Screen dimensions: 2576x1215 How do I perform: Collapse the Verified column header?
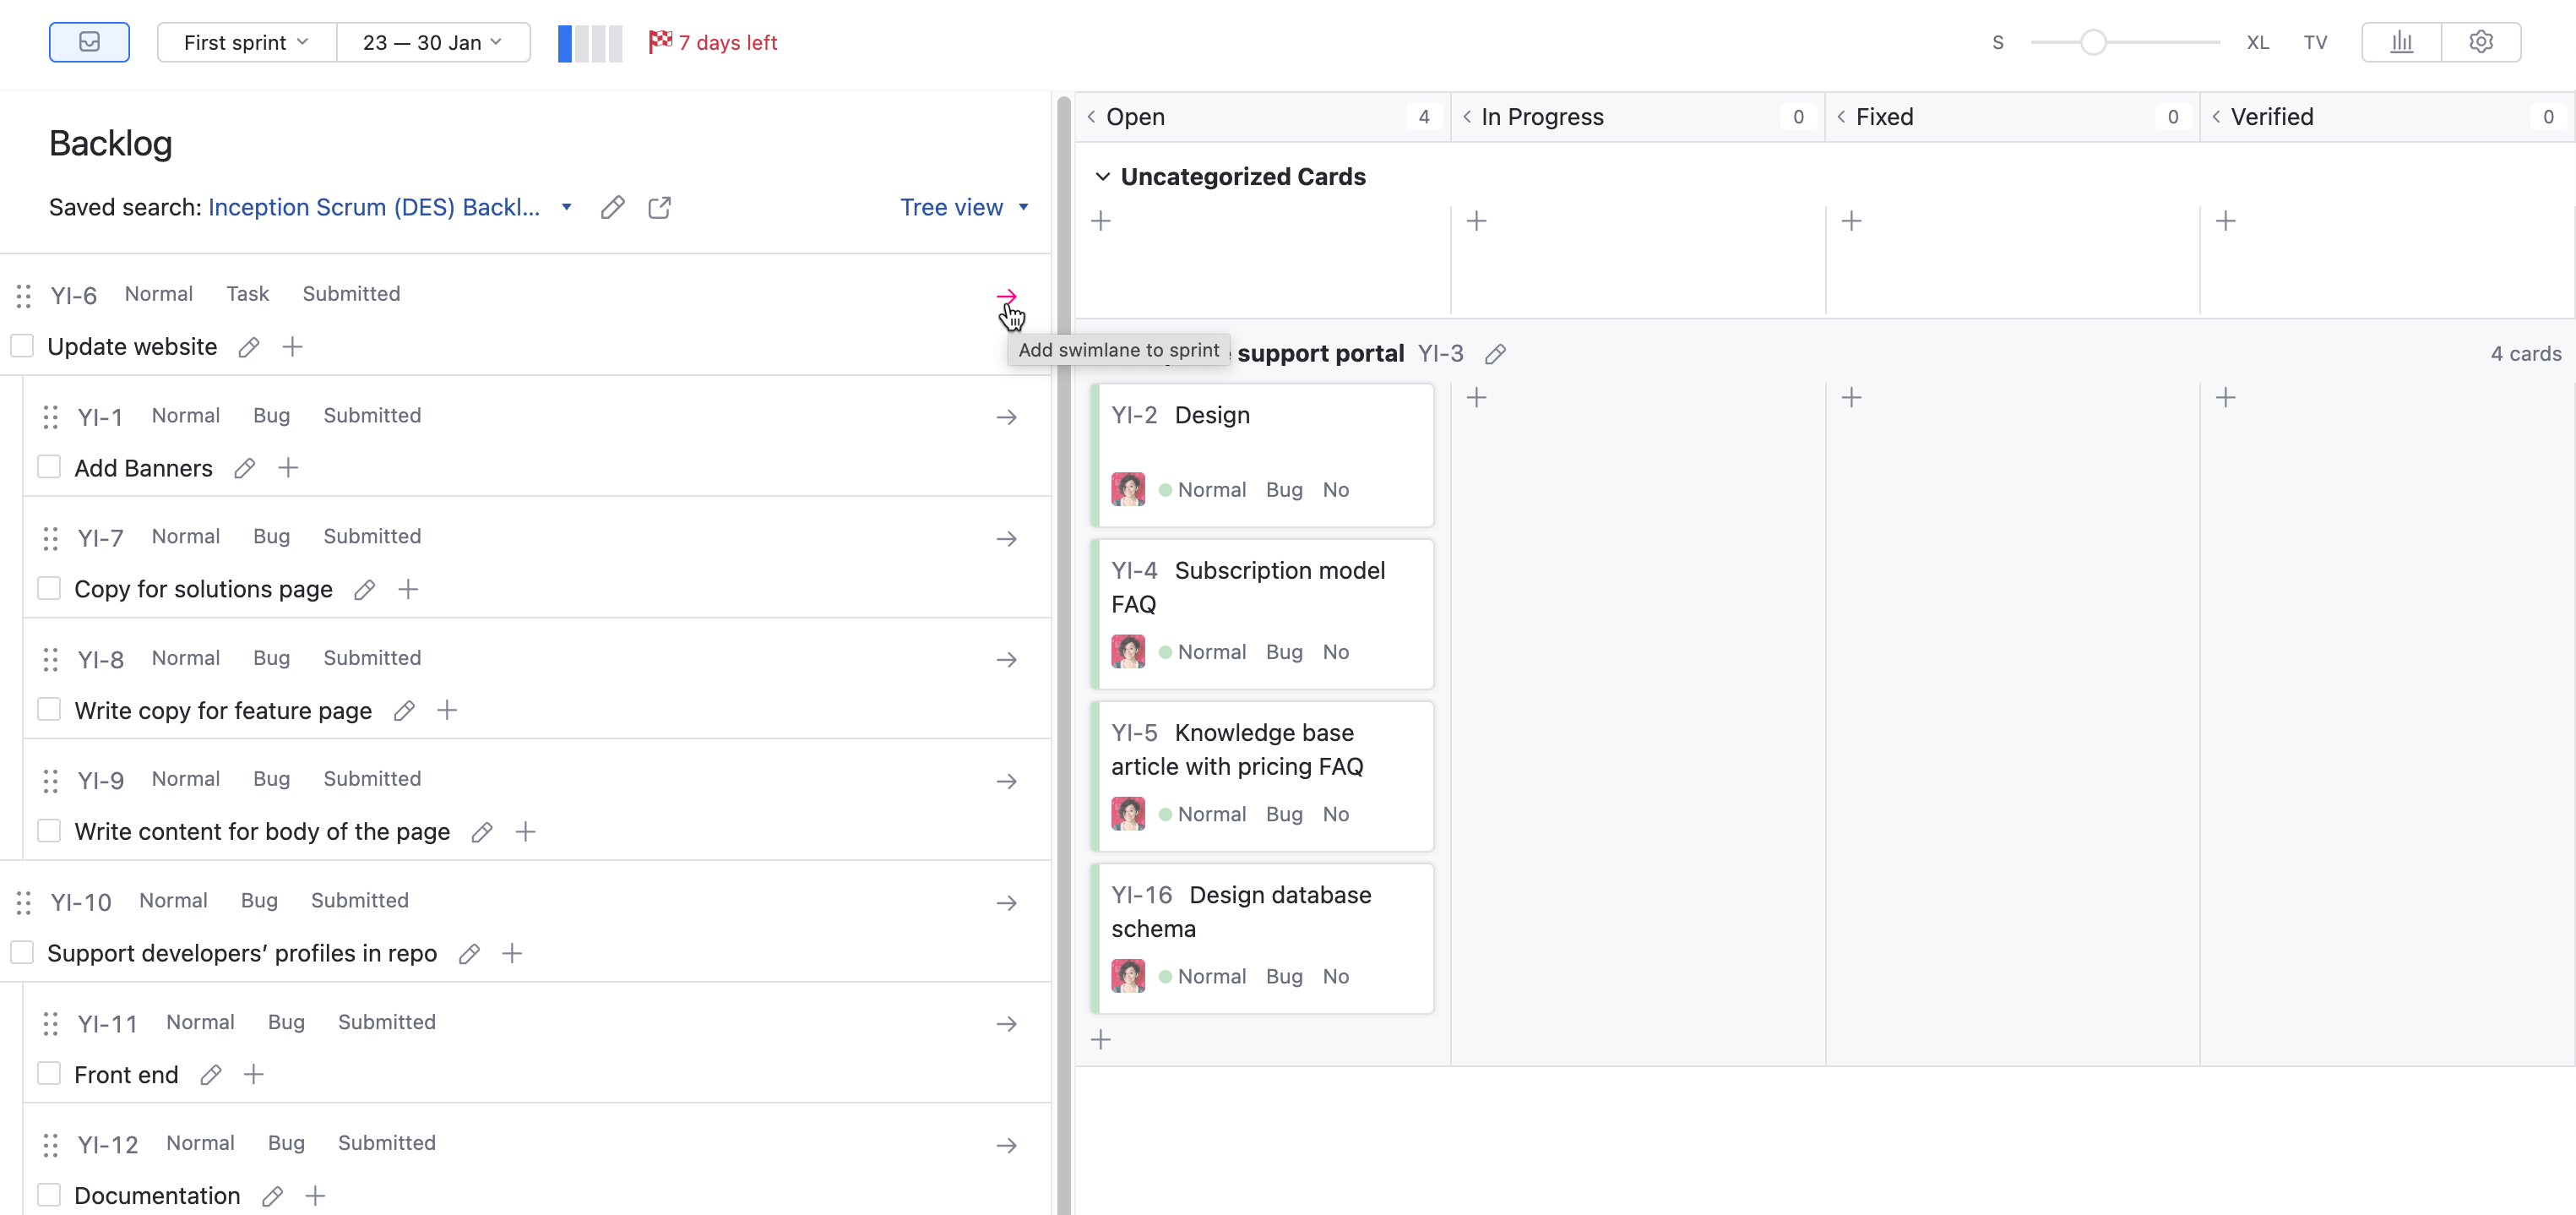click(2216, 117)
